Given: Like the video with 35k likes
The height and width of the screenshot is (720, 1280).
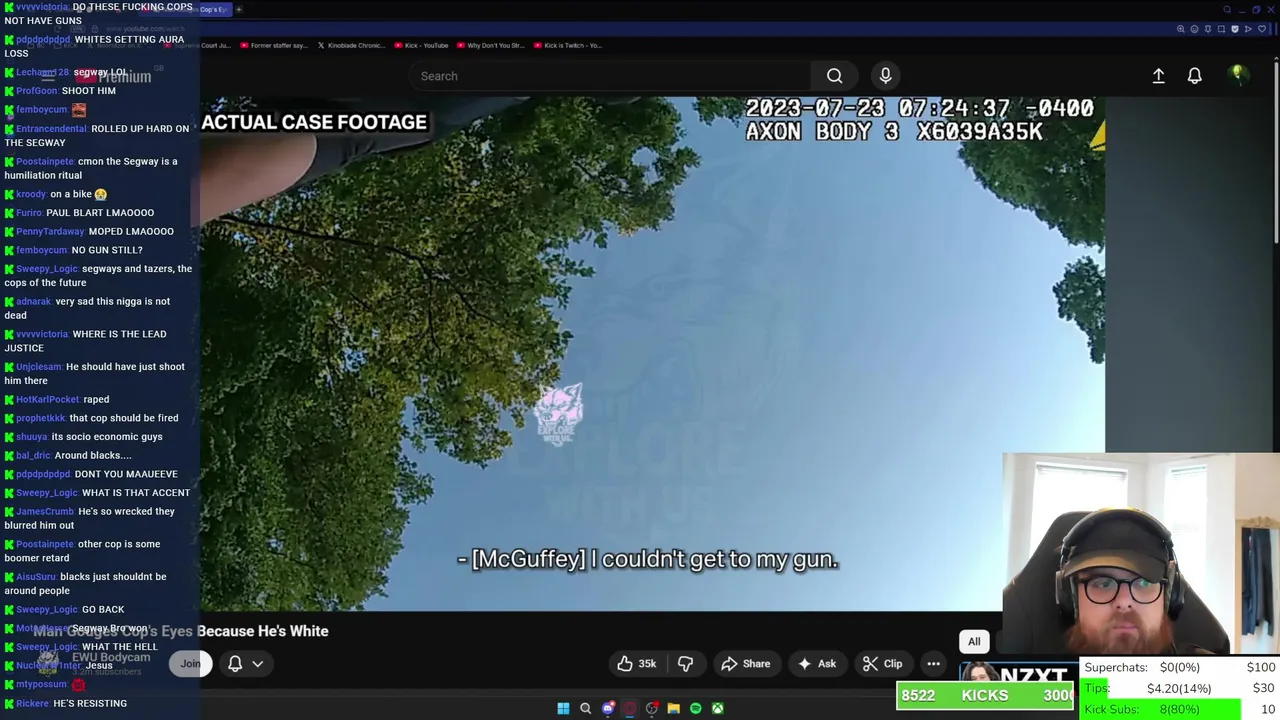Looking at the screenshot, I should point(637,664).
